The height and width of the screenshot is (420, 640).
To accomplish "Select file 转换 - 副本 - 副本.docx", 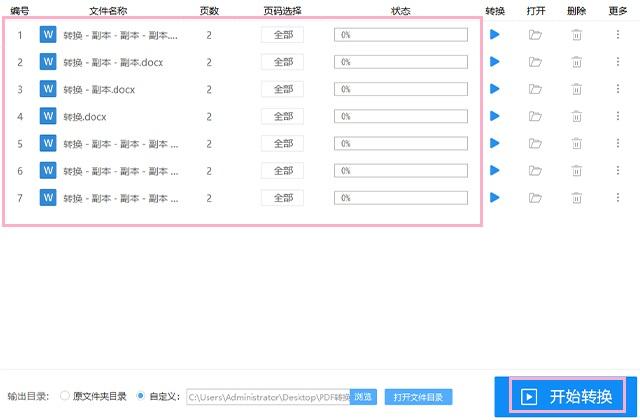I will point(113,62).
